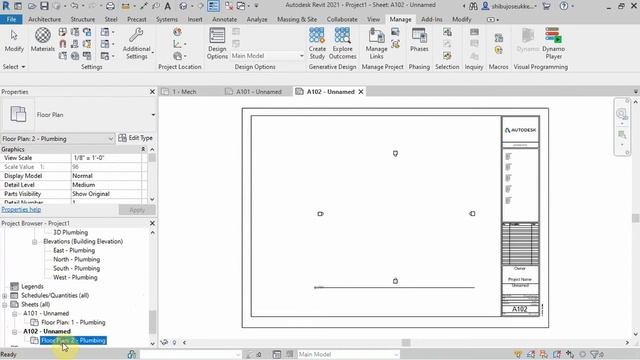Launch Dynamo Player
640x360 pixels.
click(553, 43)
